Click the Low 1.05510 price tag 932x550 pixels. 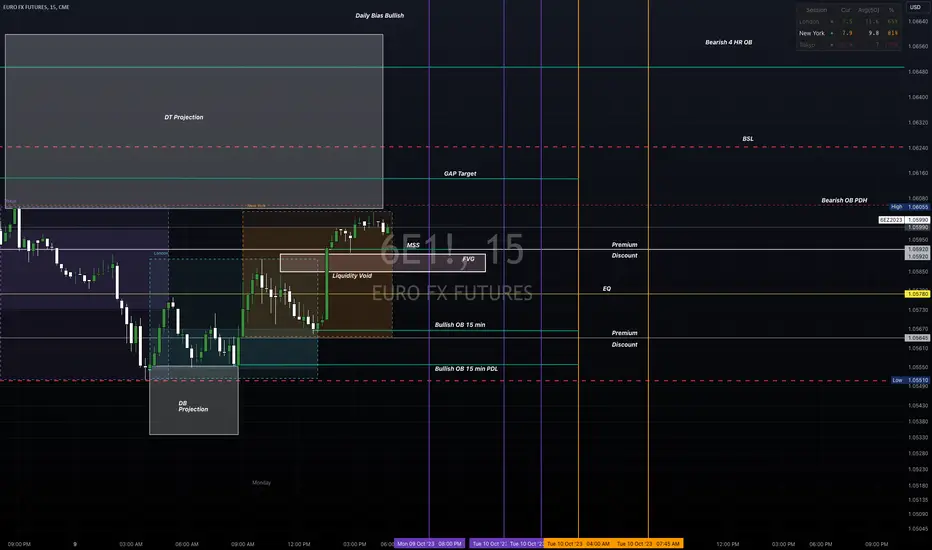point(910,380)
